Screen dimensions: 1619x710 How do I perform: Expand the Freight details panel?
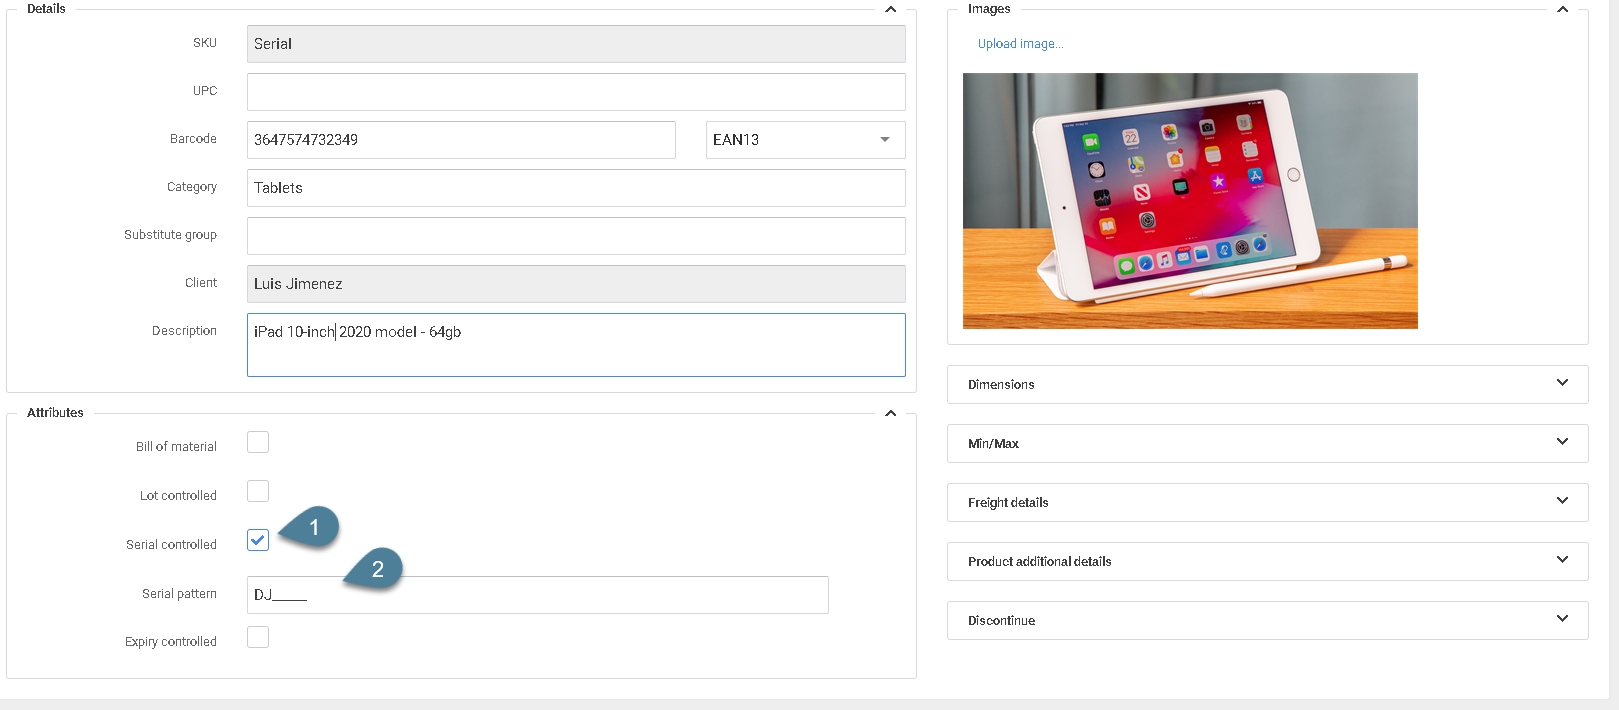click(1562, 501)
